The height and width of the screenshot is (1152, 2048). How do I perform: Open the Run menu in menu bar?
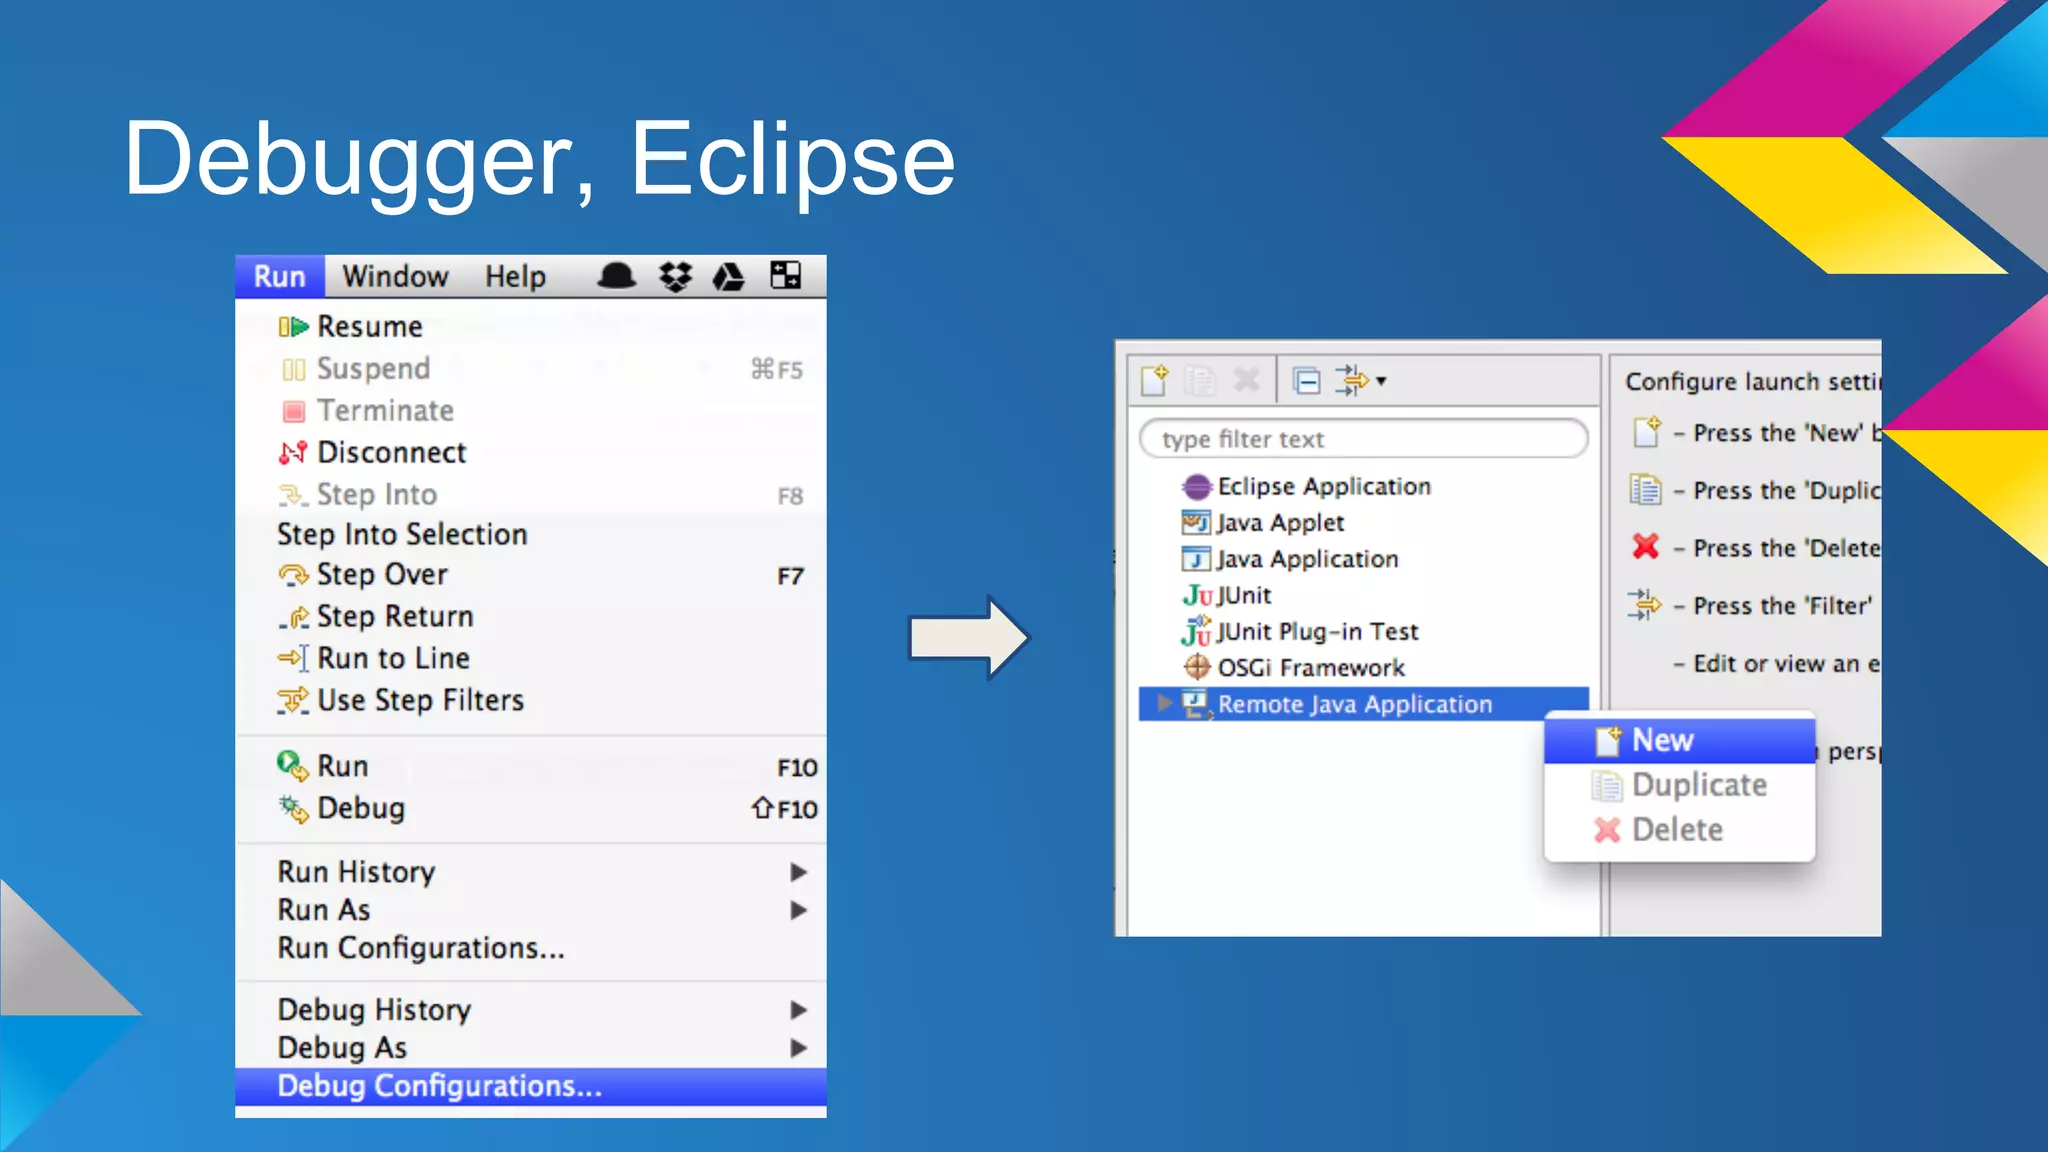(279, 276)
